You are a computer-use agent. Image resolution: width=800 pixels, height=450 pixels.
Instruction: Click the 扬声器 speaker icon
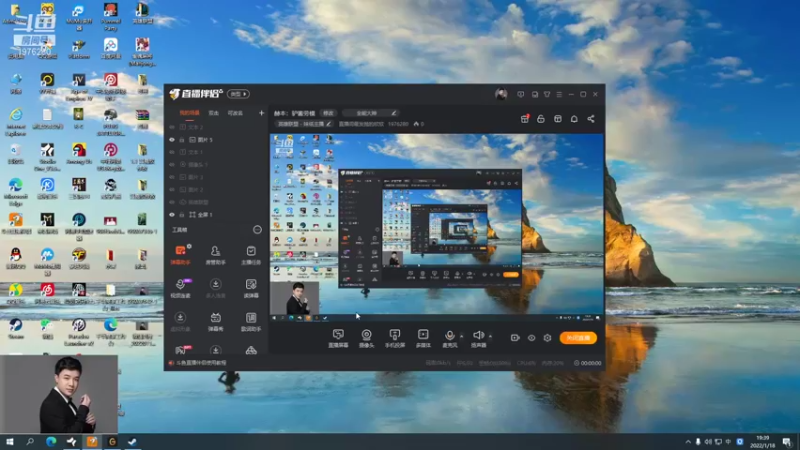(x=478, y=335)
